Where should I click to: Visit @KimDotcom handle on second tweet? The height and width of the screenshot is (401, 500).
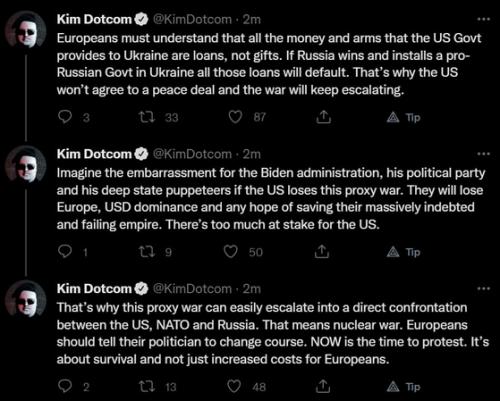192,154
